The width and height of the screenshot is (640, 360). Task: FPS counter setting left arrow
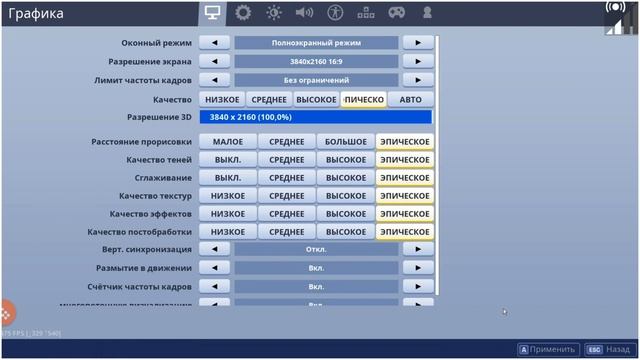coord(215,287)
